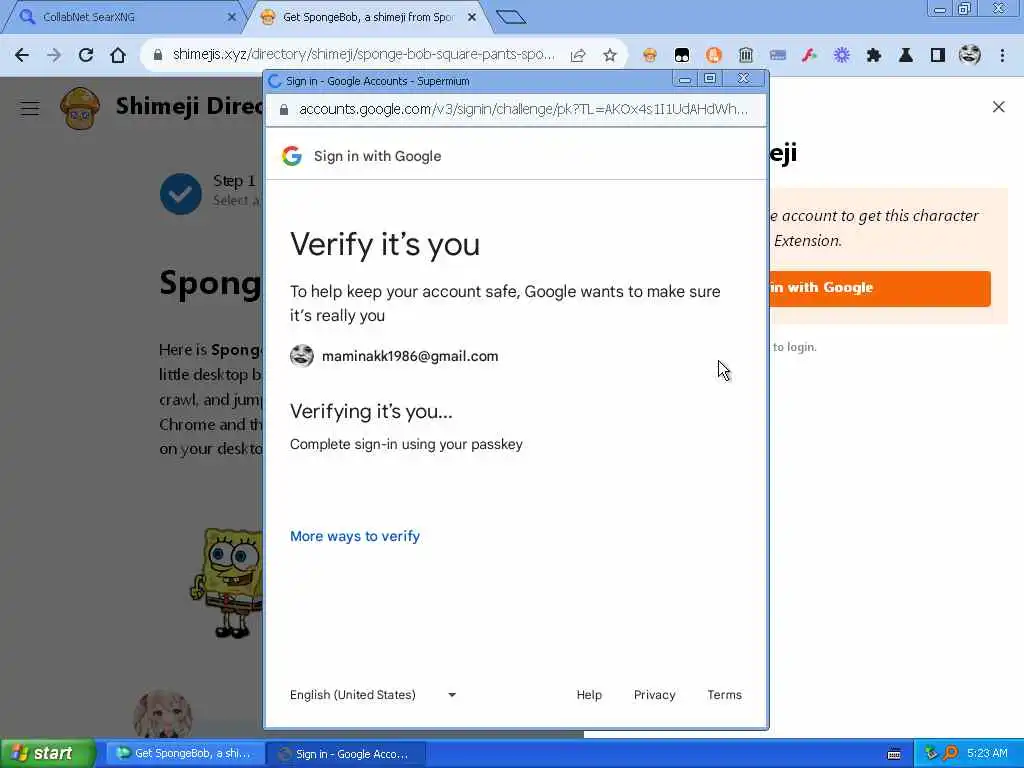
Task: Switch to Sign in - Google Accounts taskbar item
Action: point(346,754)
